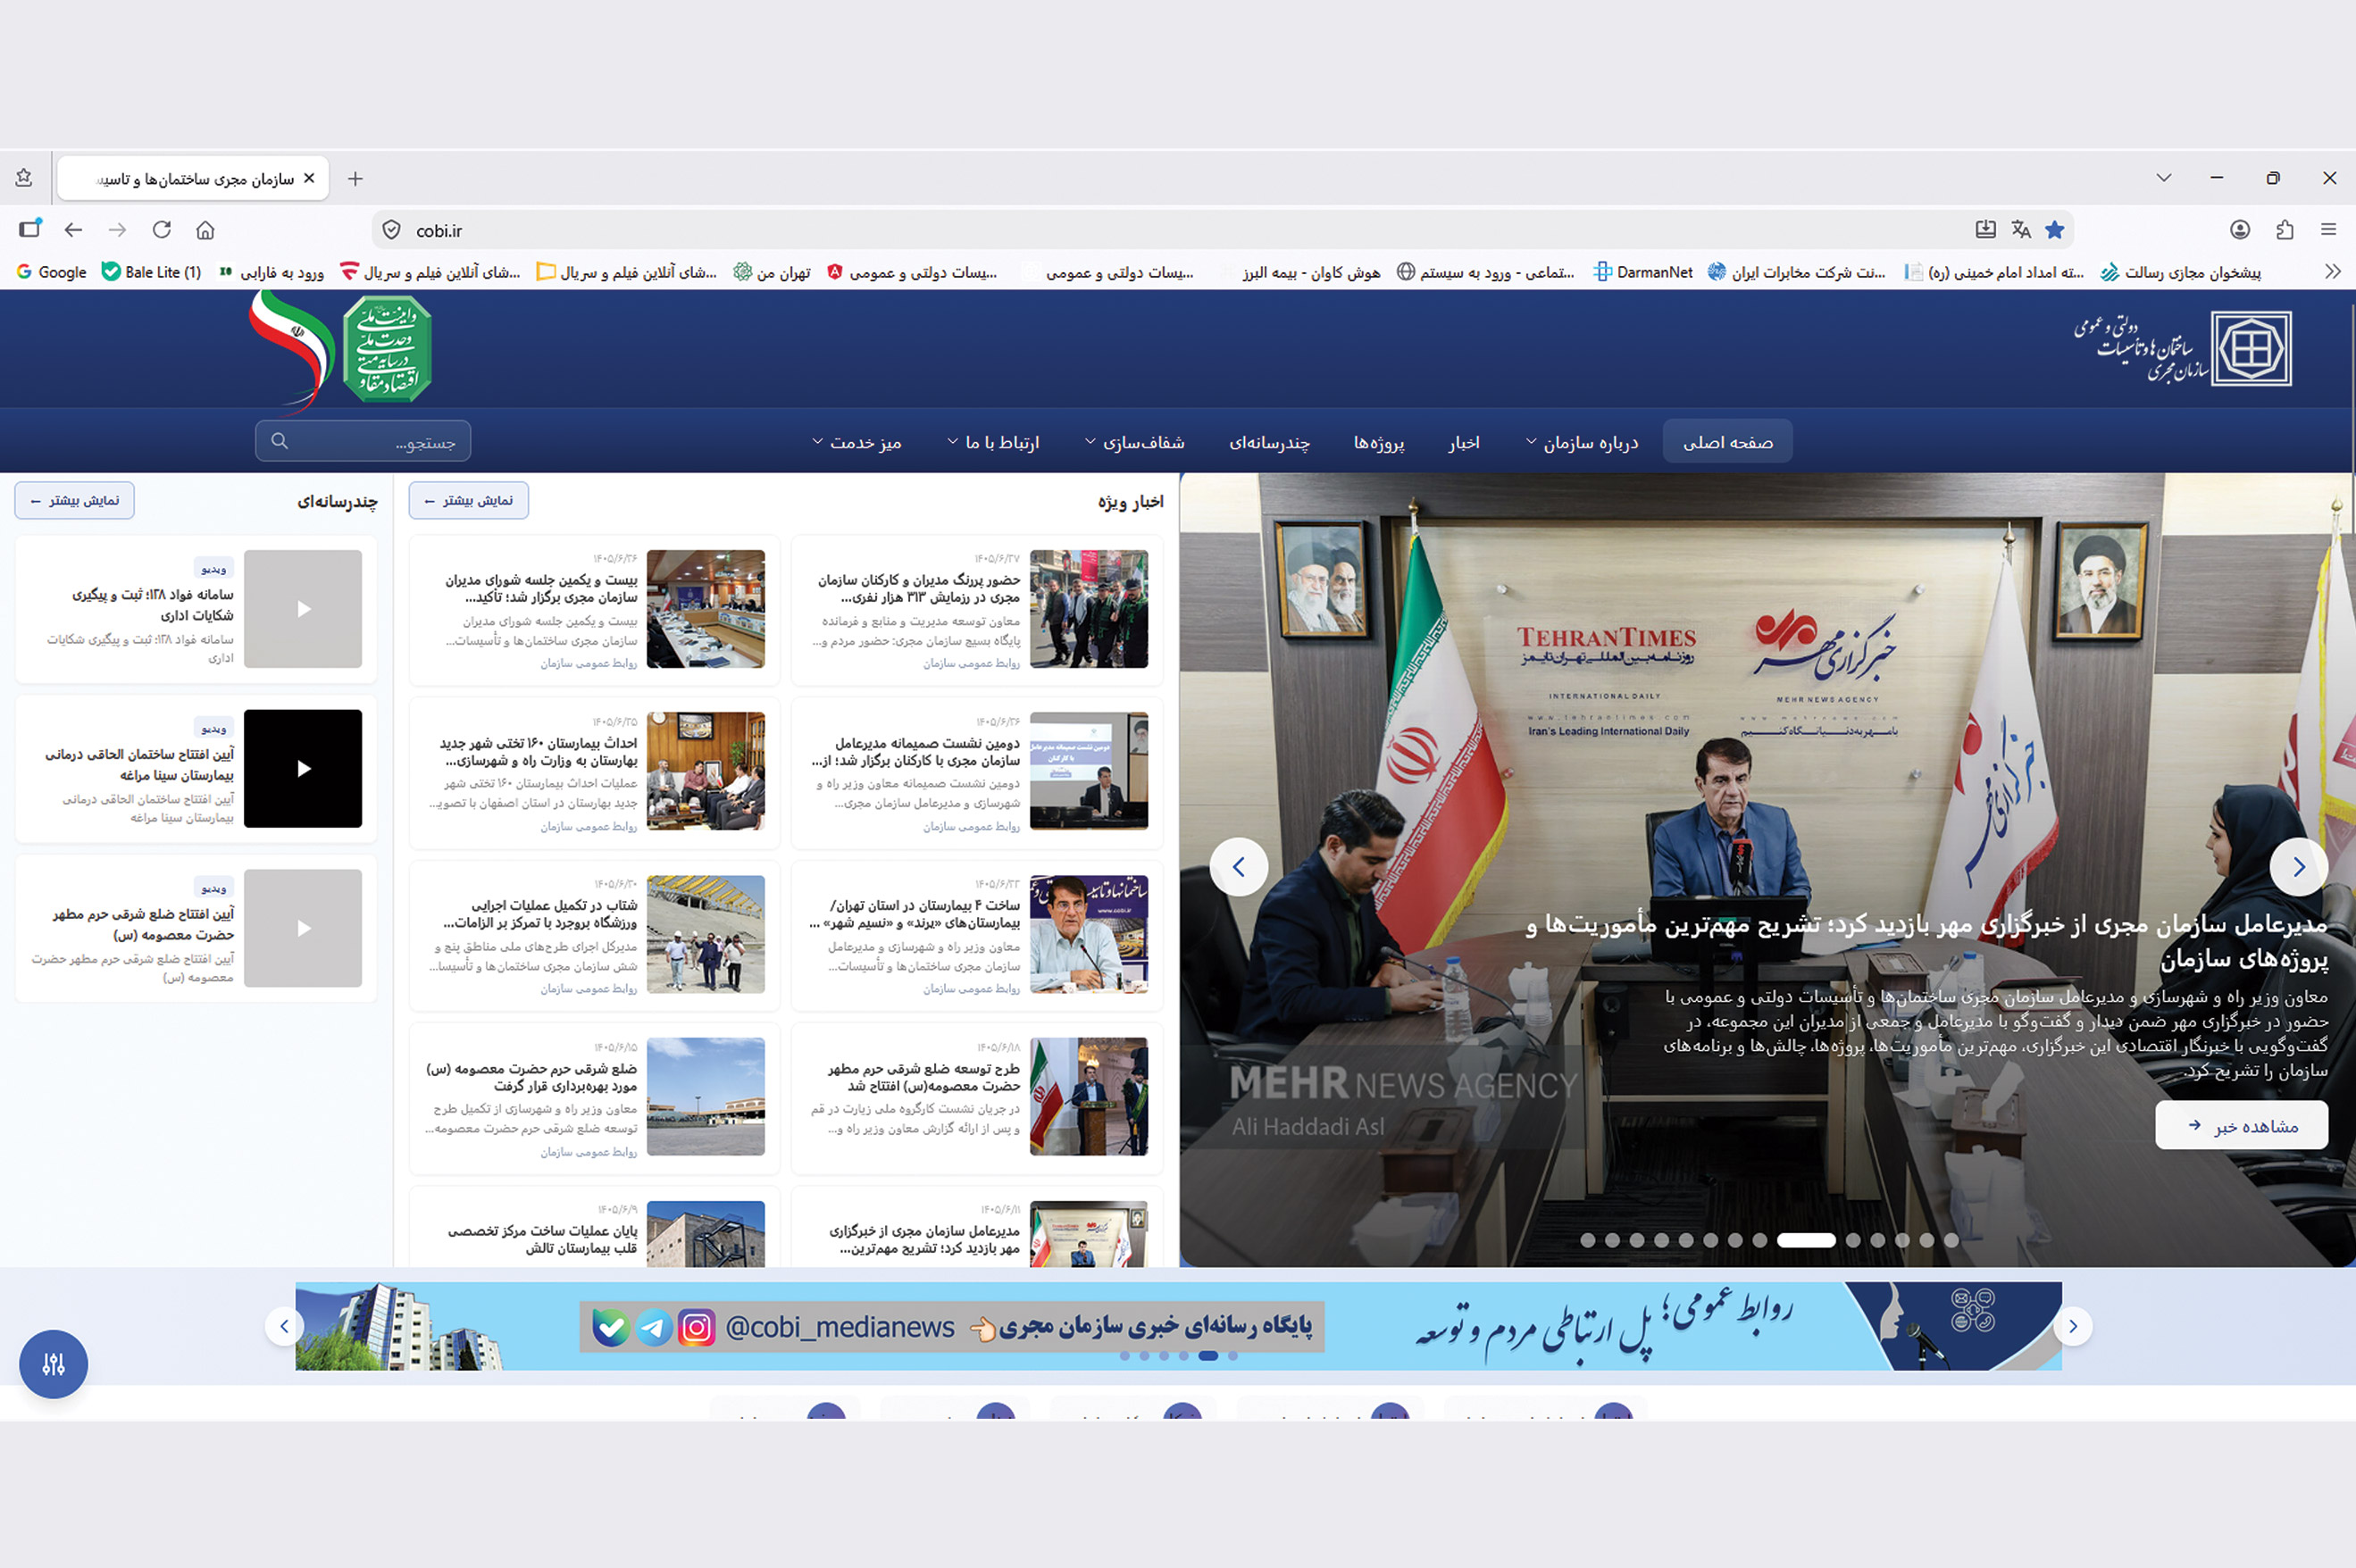Screen dimensions: 2356x1568
Task: Open thumbnail of شتاب در تکمیل ورزشگاه بروجرد
Action: coord(706,934)
